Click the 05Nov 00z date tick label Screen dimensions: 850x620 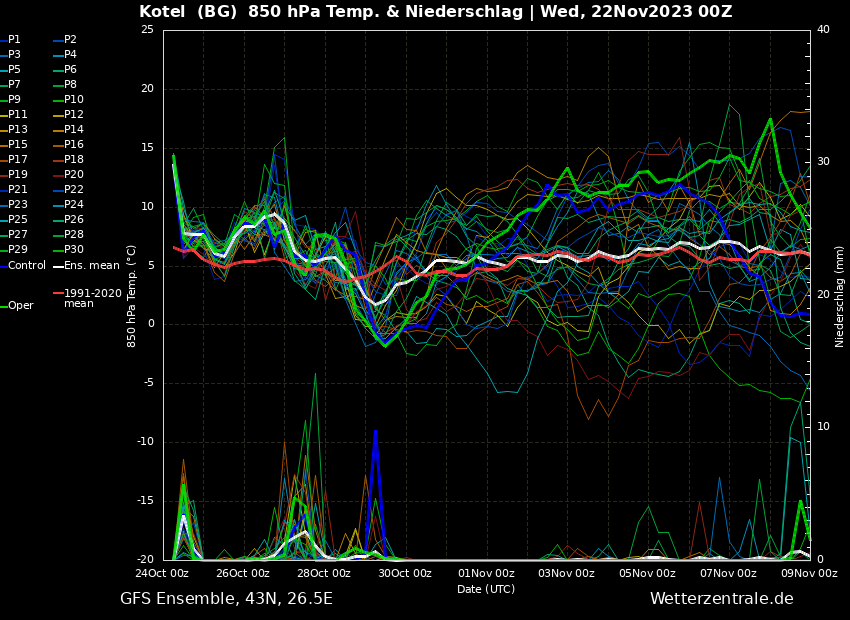(x=647, y=574)
